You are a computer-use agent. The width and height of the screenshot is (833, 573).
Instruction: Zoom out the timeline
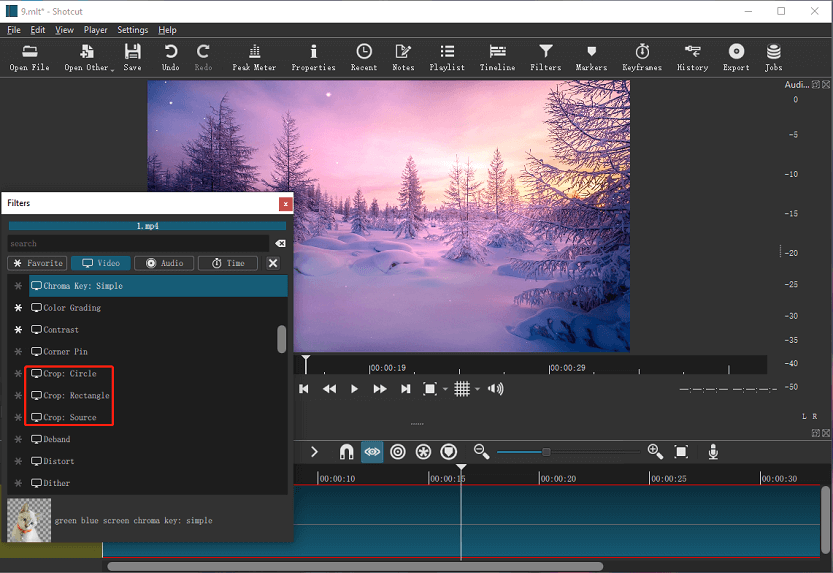(481, 452)
